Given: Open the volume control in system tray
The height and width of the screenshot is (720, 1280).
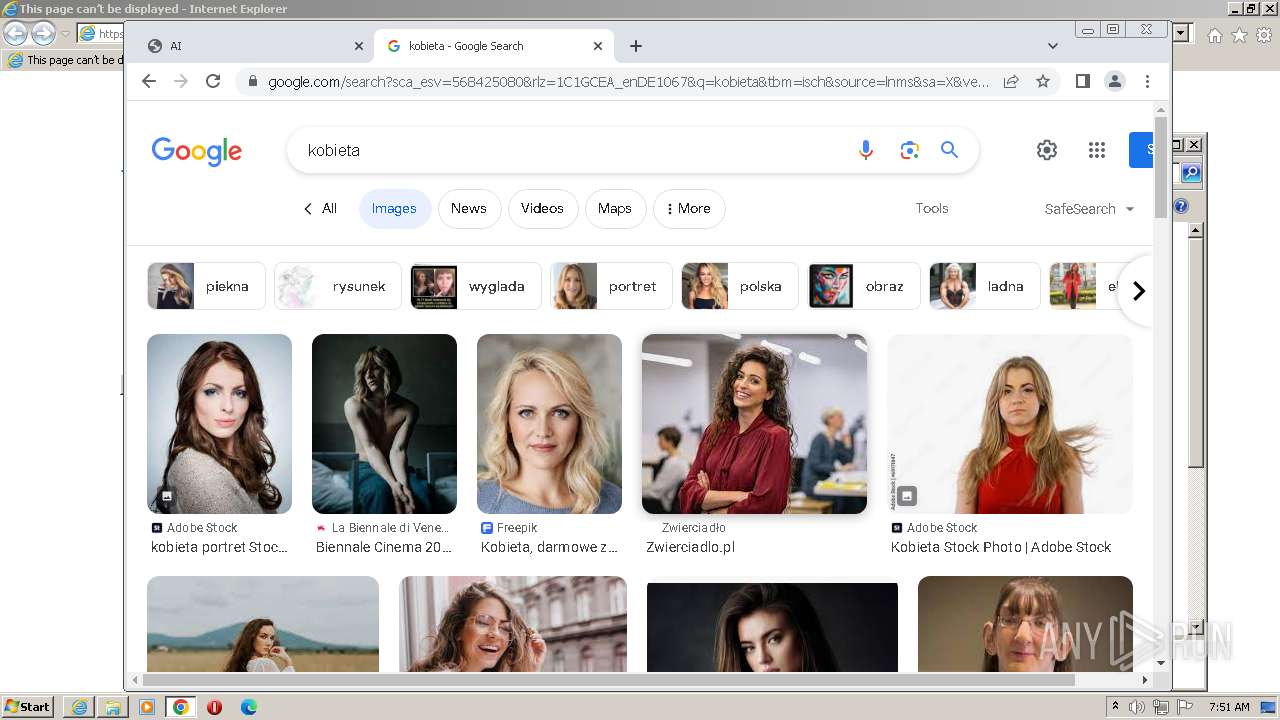Looking at the screenshot, I should point(1137,707).
